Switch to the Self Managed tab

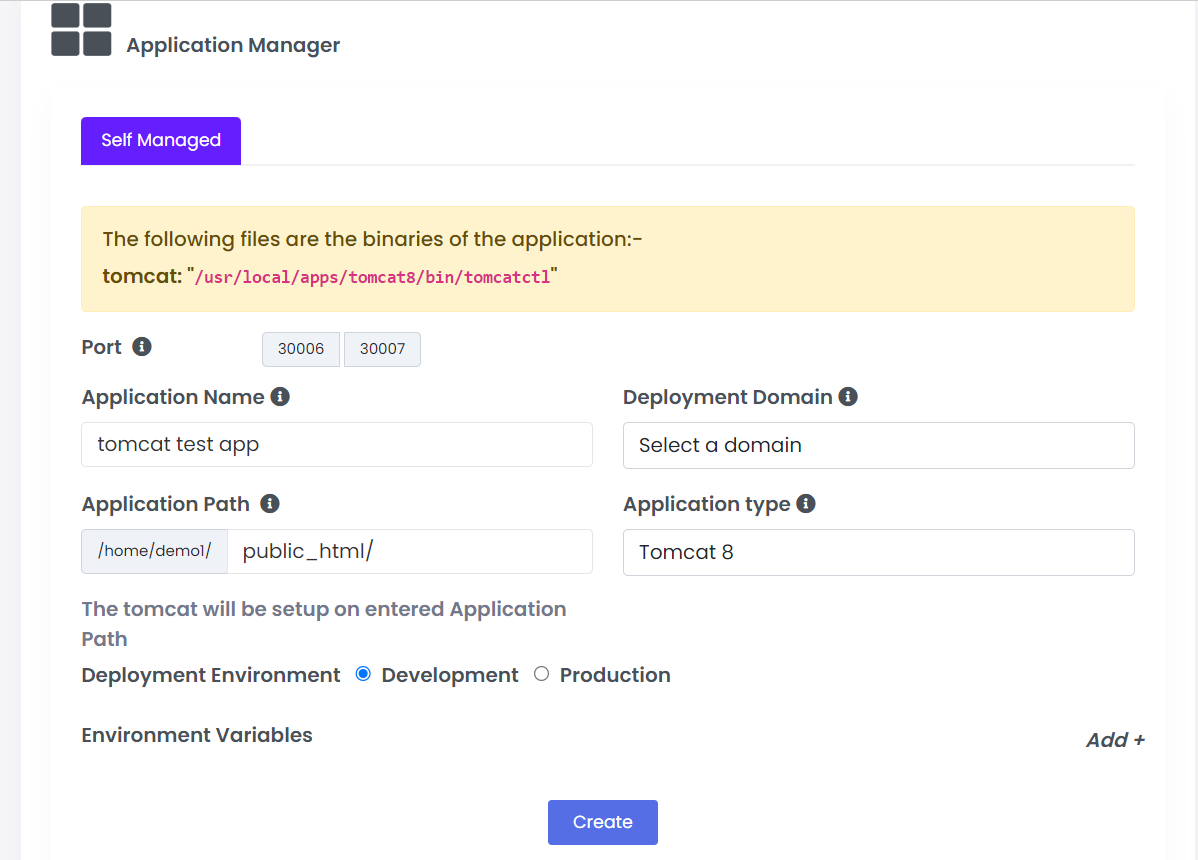pos(161,141)
